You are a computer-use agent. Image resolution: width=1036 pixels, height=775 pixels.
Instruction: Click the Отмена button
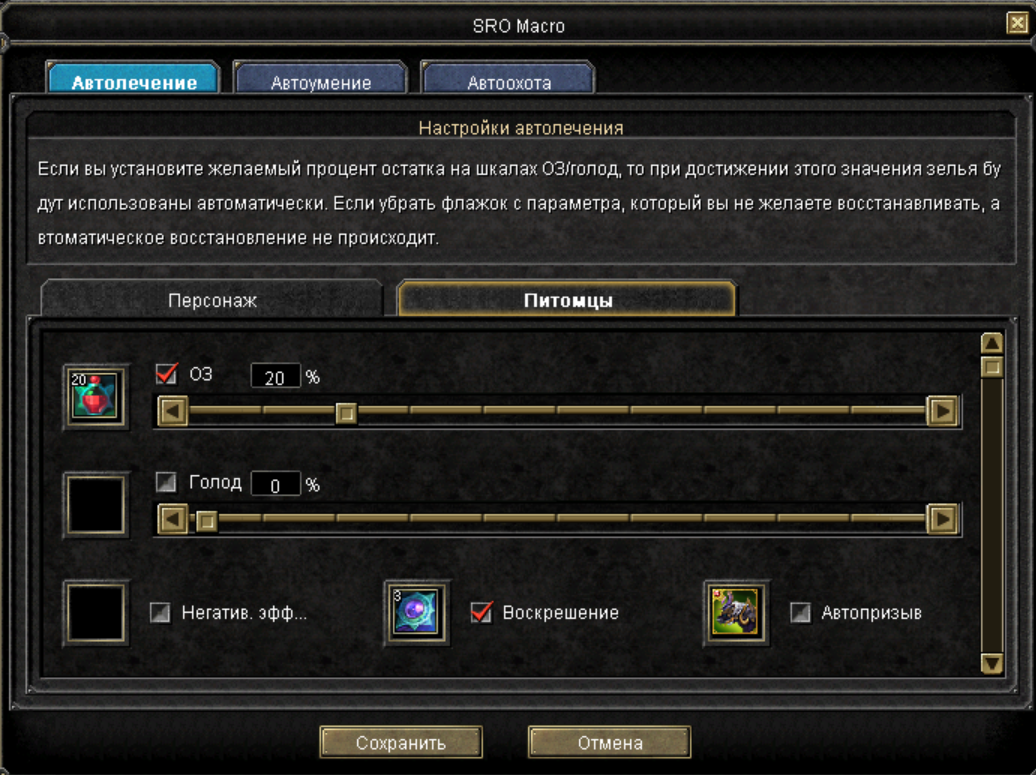[x=610, y=743]
